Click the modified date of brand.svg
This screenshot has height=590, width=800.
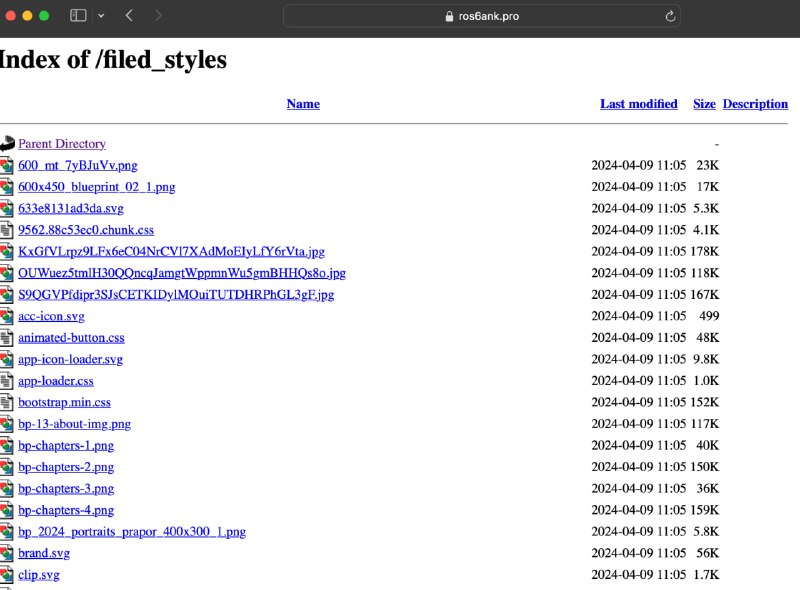click(x=639, y=553)
